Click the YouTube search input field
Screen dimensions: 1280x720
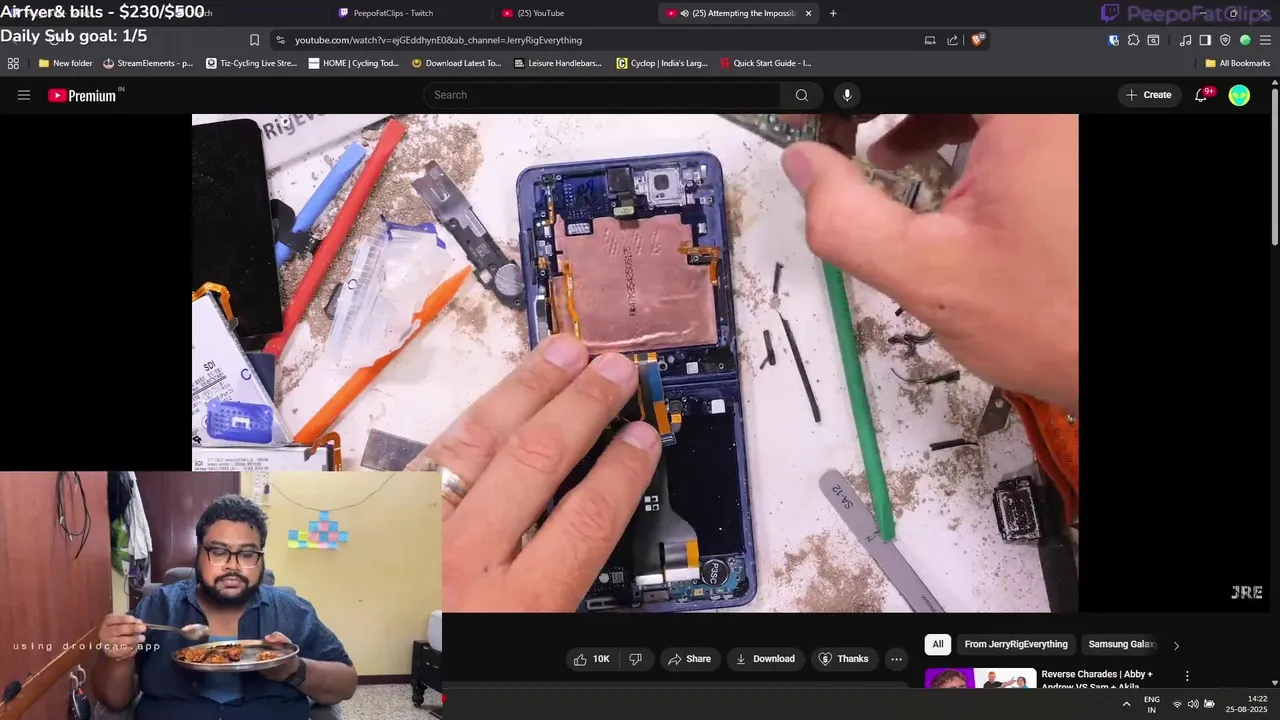click(602, 95)
